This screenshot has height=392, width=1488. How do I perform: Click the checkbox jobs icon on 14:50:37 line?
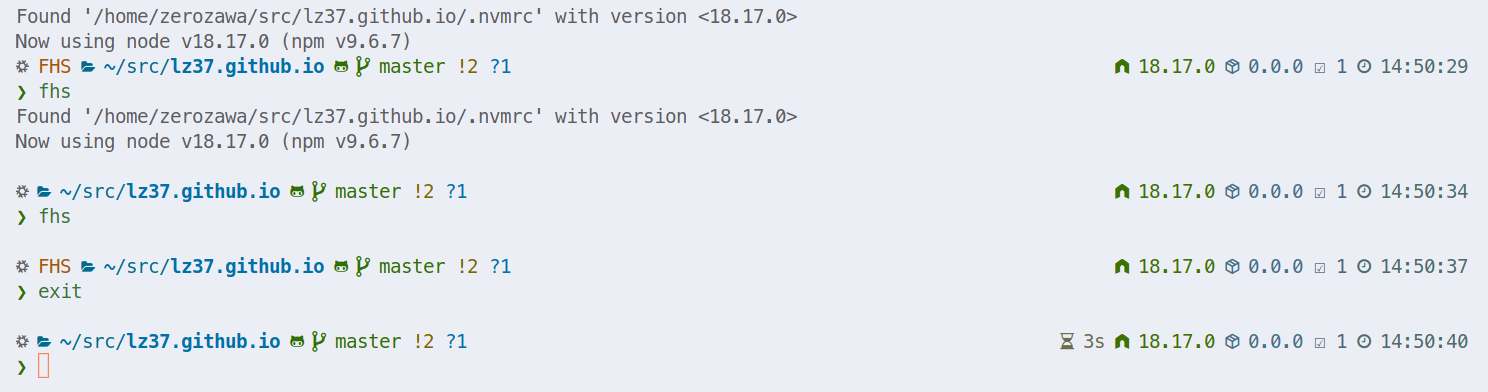[x=1320, y=267]
